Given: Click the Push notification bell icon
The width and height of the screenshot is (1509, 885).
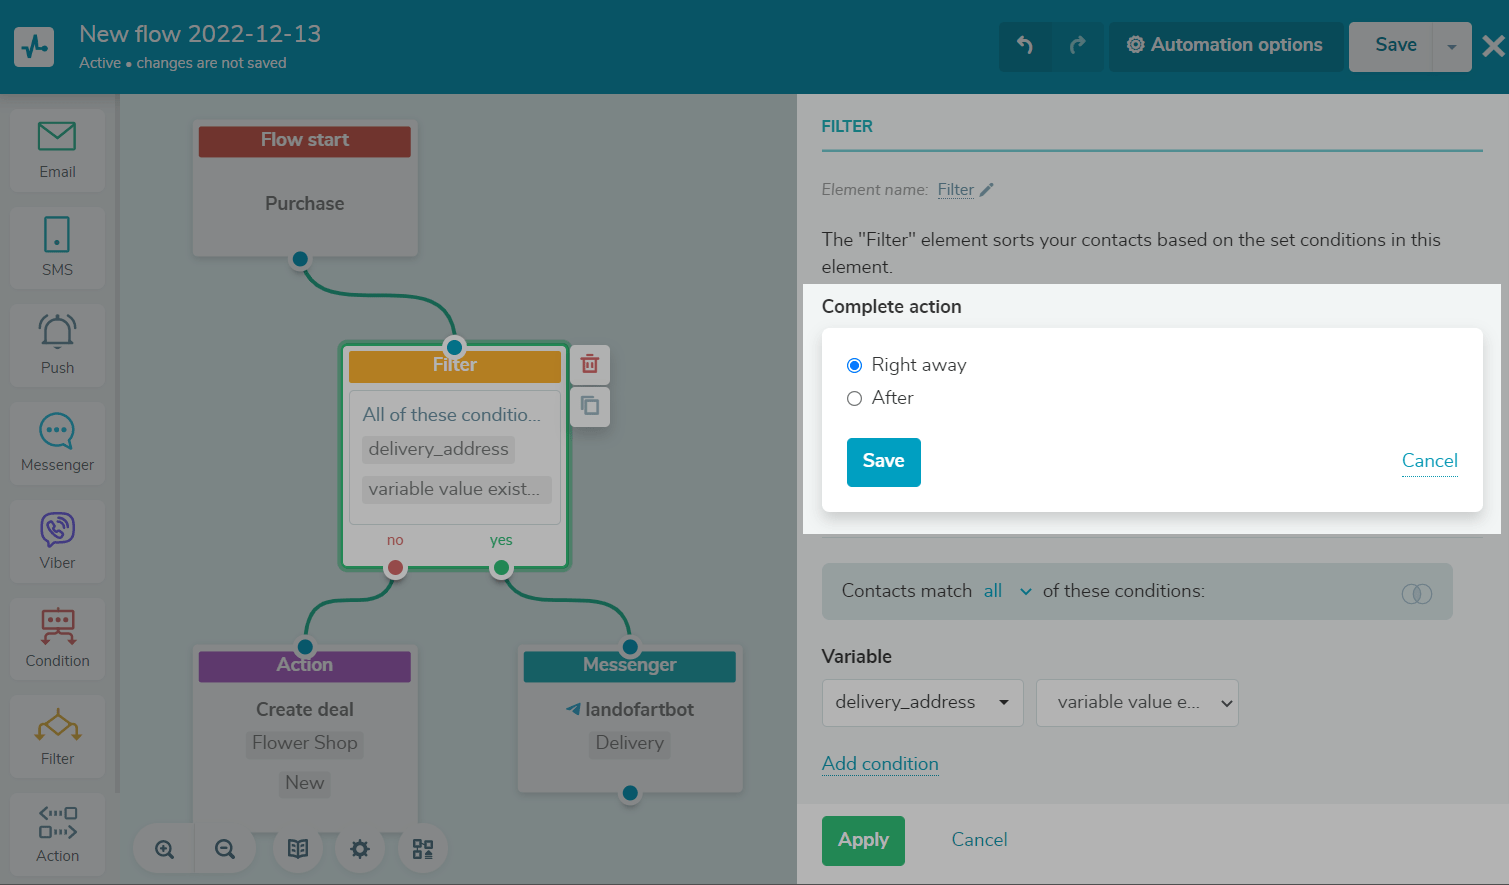Looking at the screenshot, I should (x=57, y=332).
